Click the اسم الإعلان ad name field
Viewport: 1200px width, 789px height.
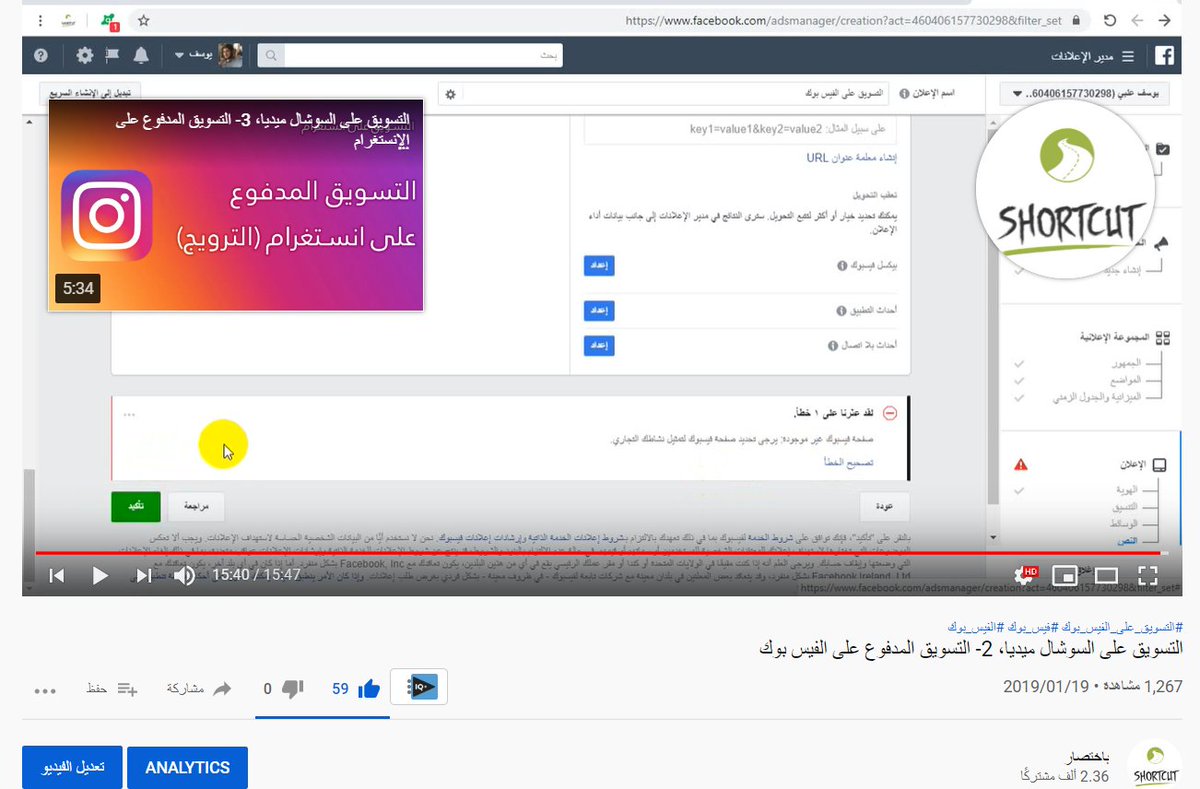pos(676,93)
